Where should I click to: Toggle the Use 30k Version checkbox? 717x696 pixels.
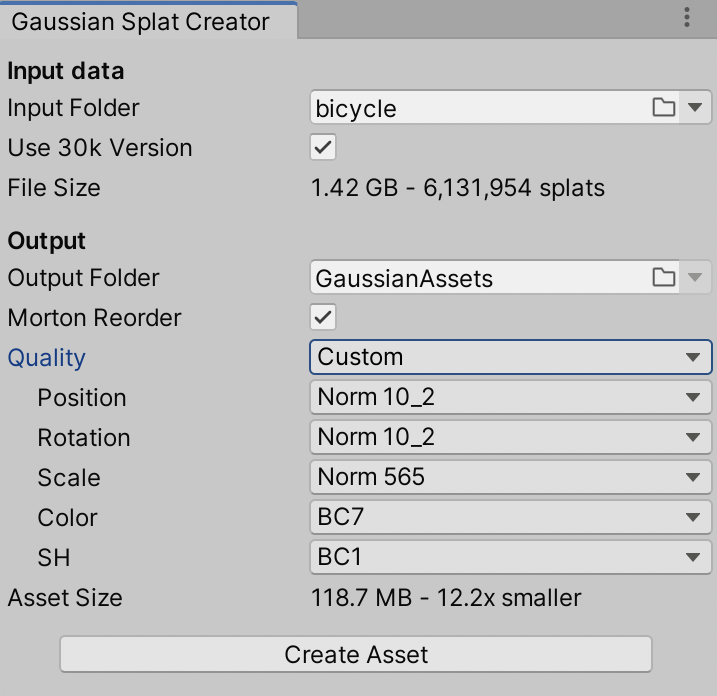click(323, 147)
